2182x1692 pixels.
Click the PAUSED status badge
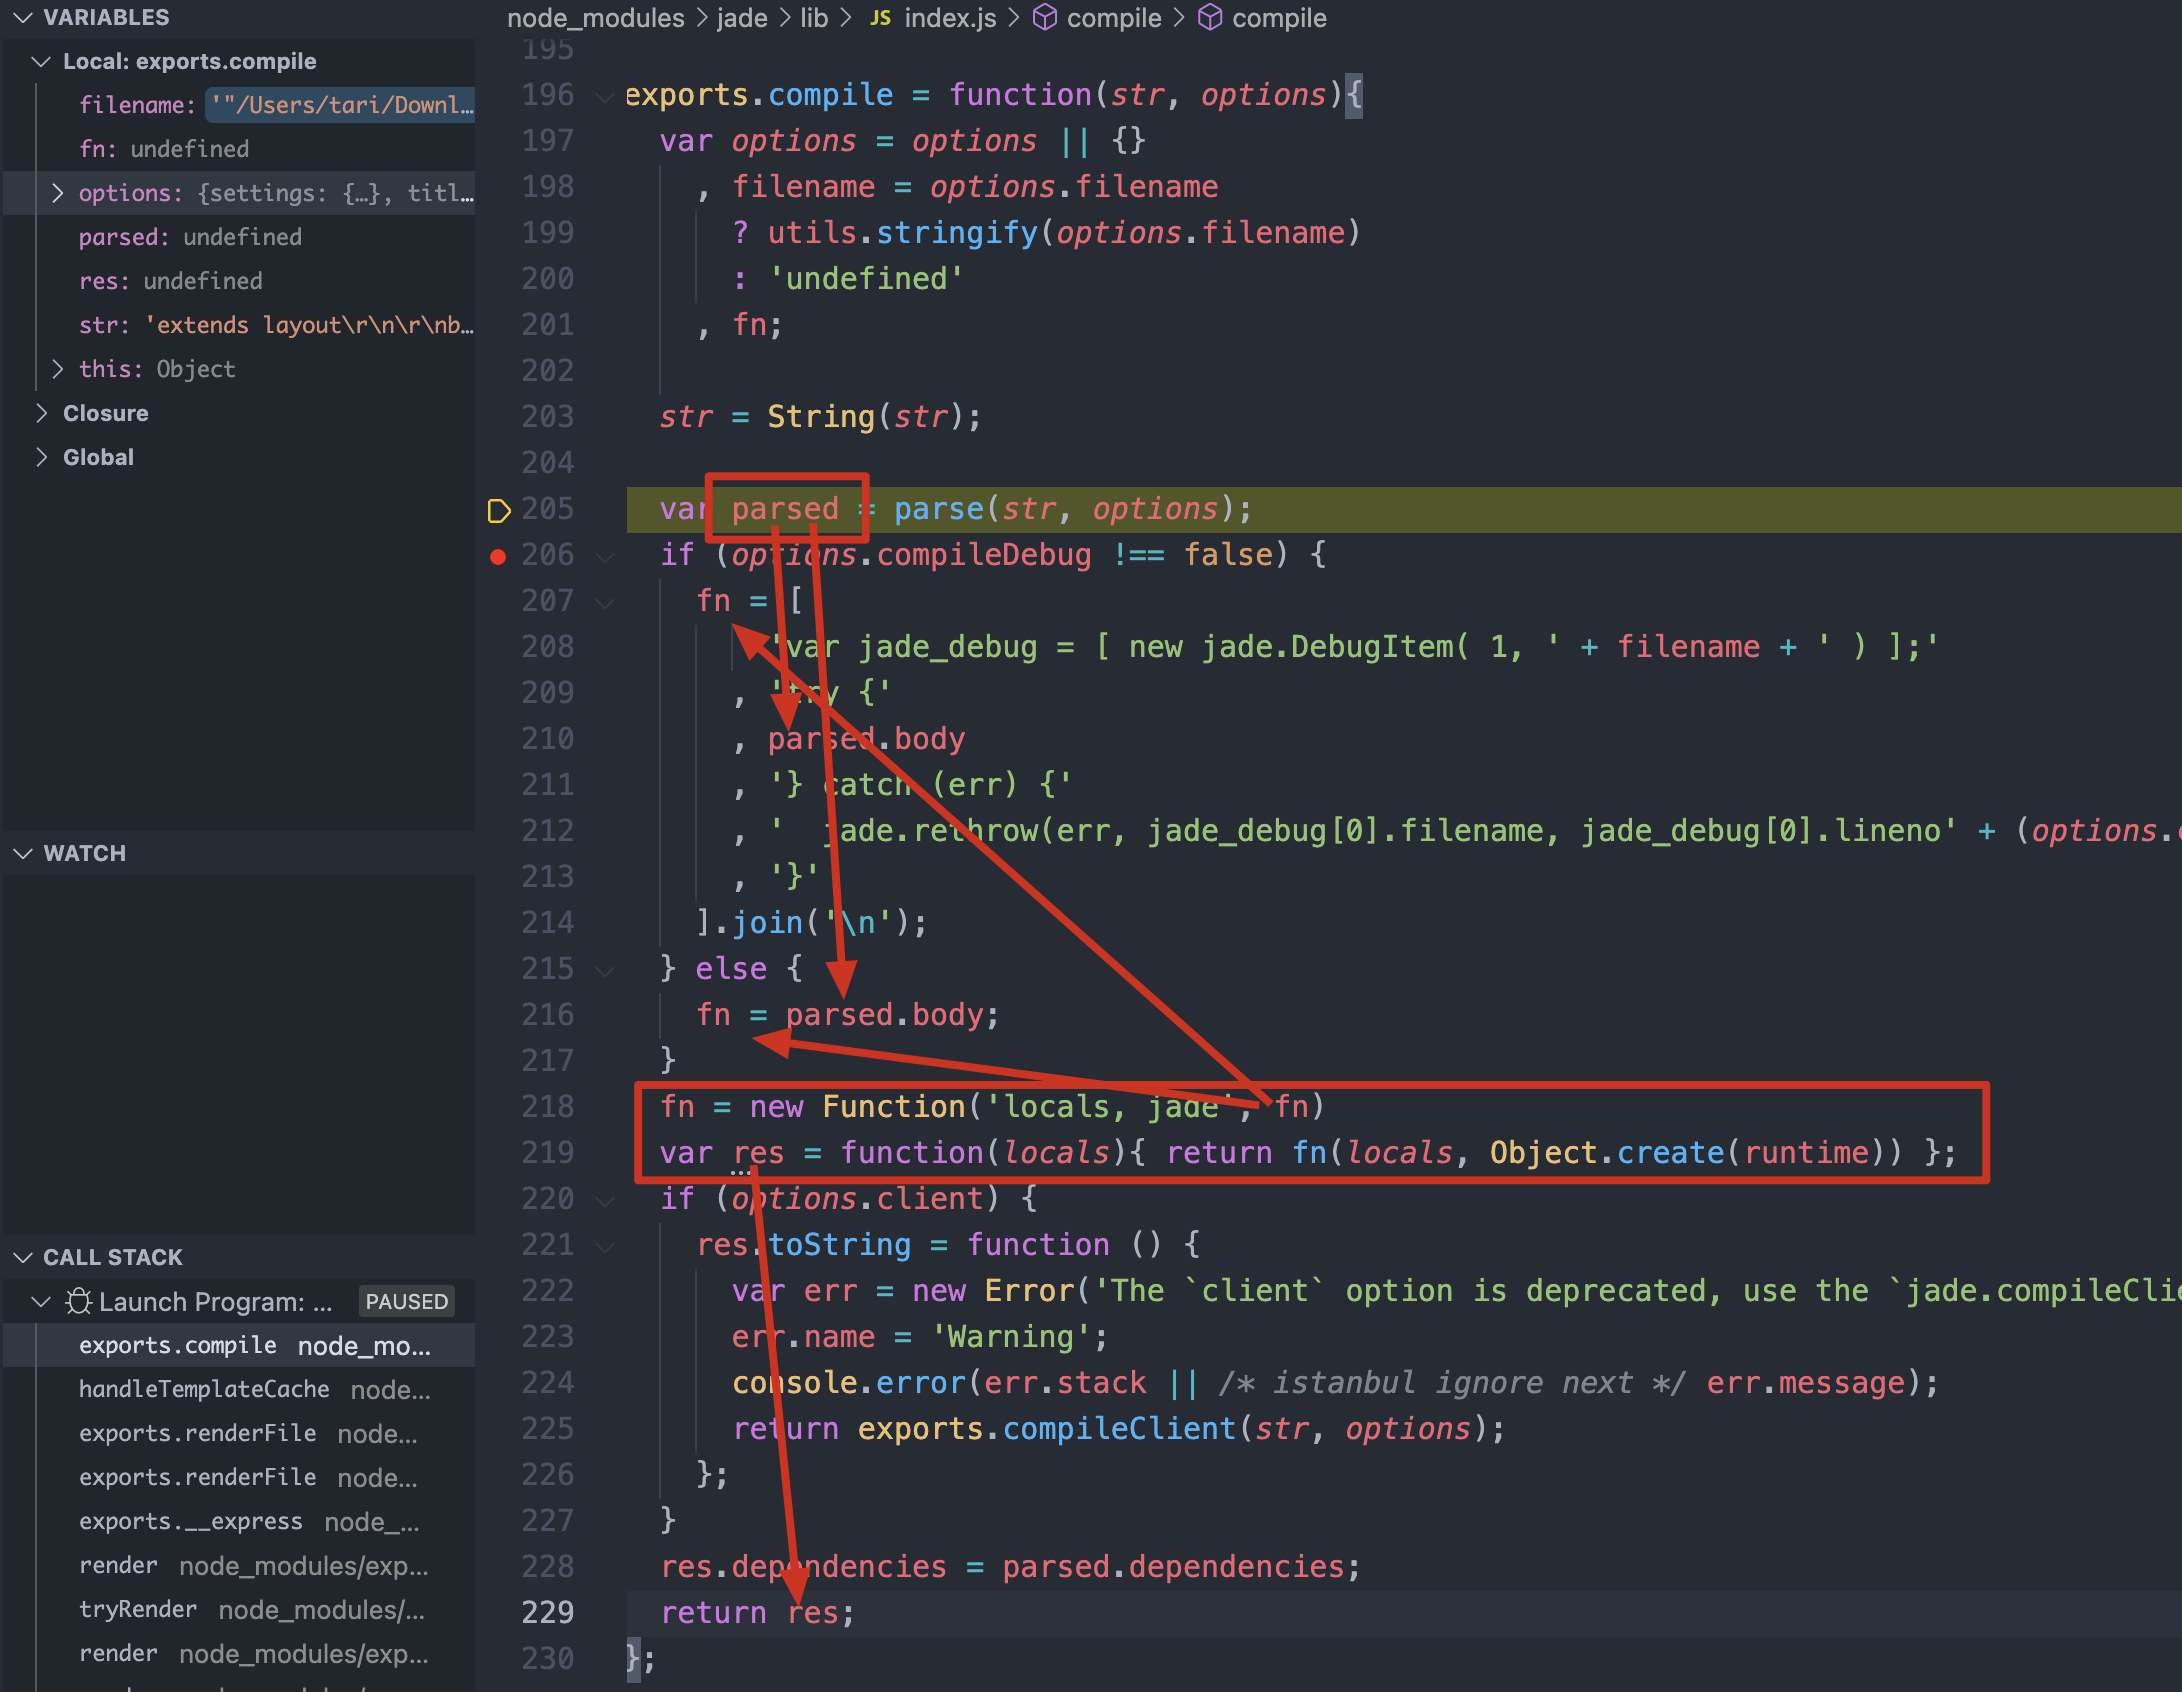tap(406, 1301)
